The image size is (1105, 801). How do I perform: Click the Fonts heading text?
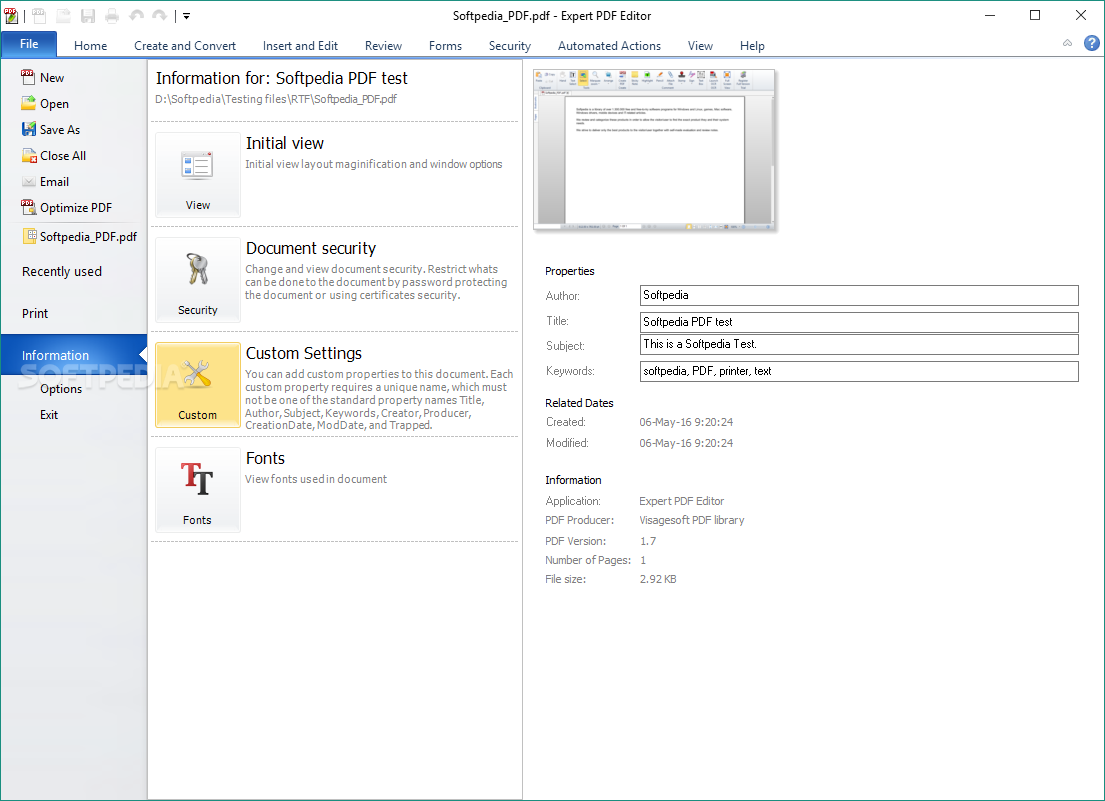pyautogui.click(x=265, y=458)
